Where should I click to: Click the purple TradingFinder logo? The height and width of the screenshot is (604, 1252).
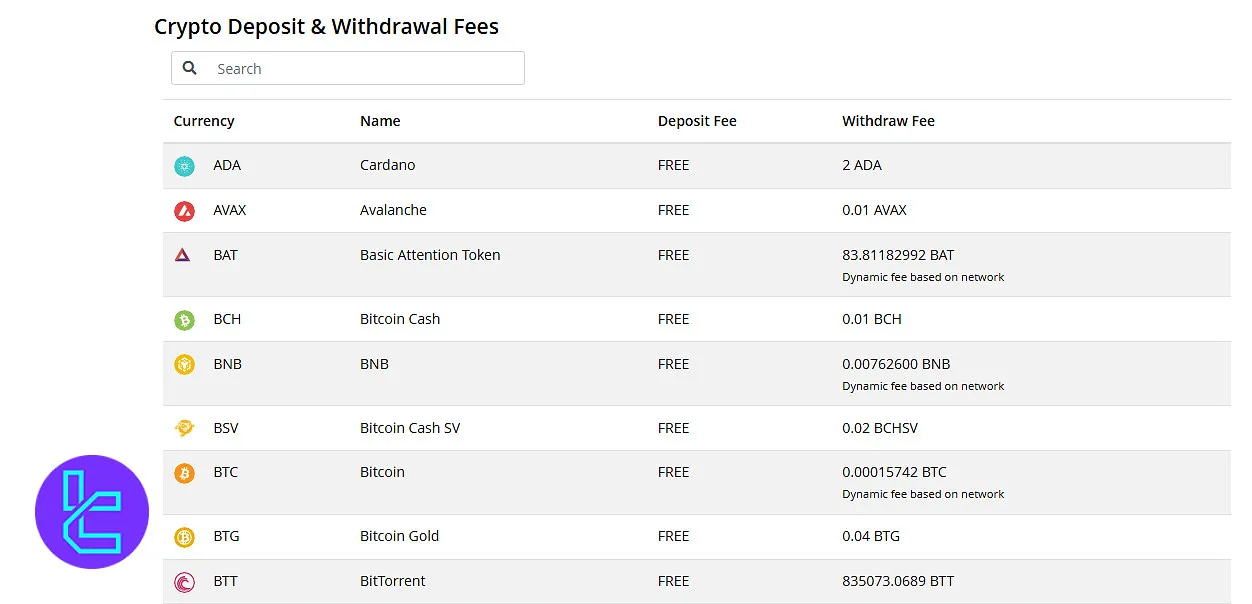pos(92,512)
